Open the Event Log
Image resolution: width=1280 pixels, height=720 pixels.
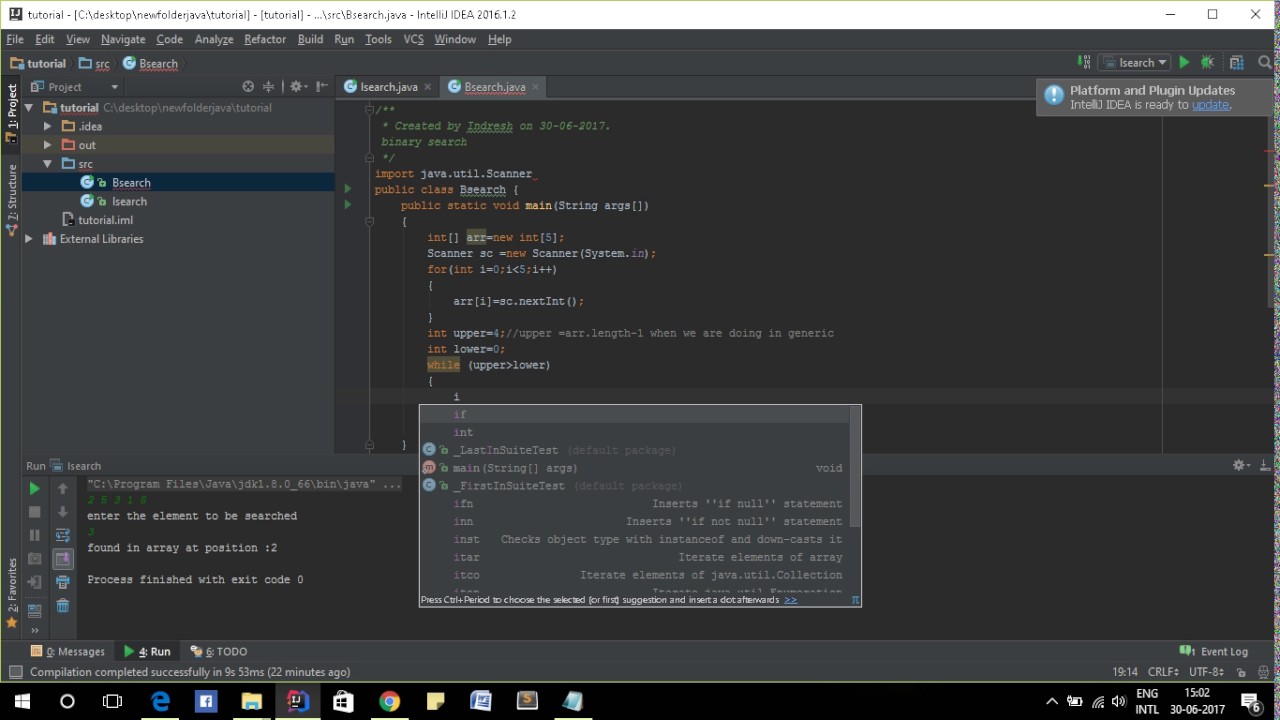(1214, 651)
